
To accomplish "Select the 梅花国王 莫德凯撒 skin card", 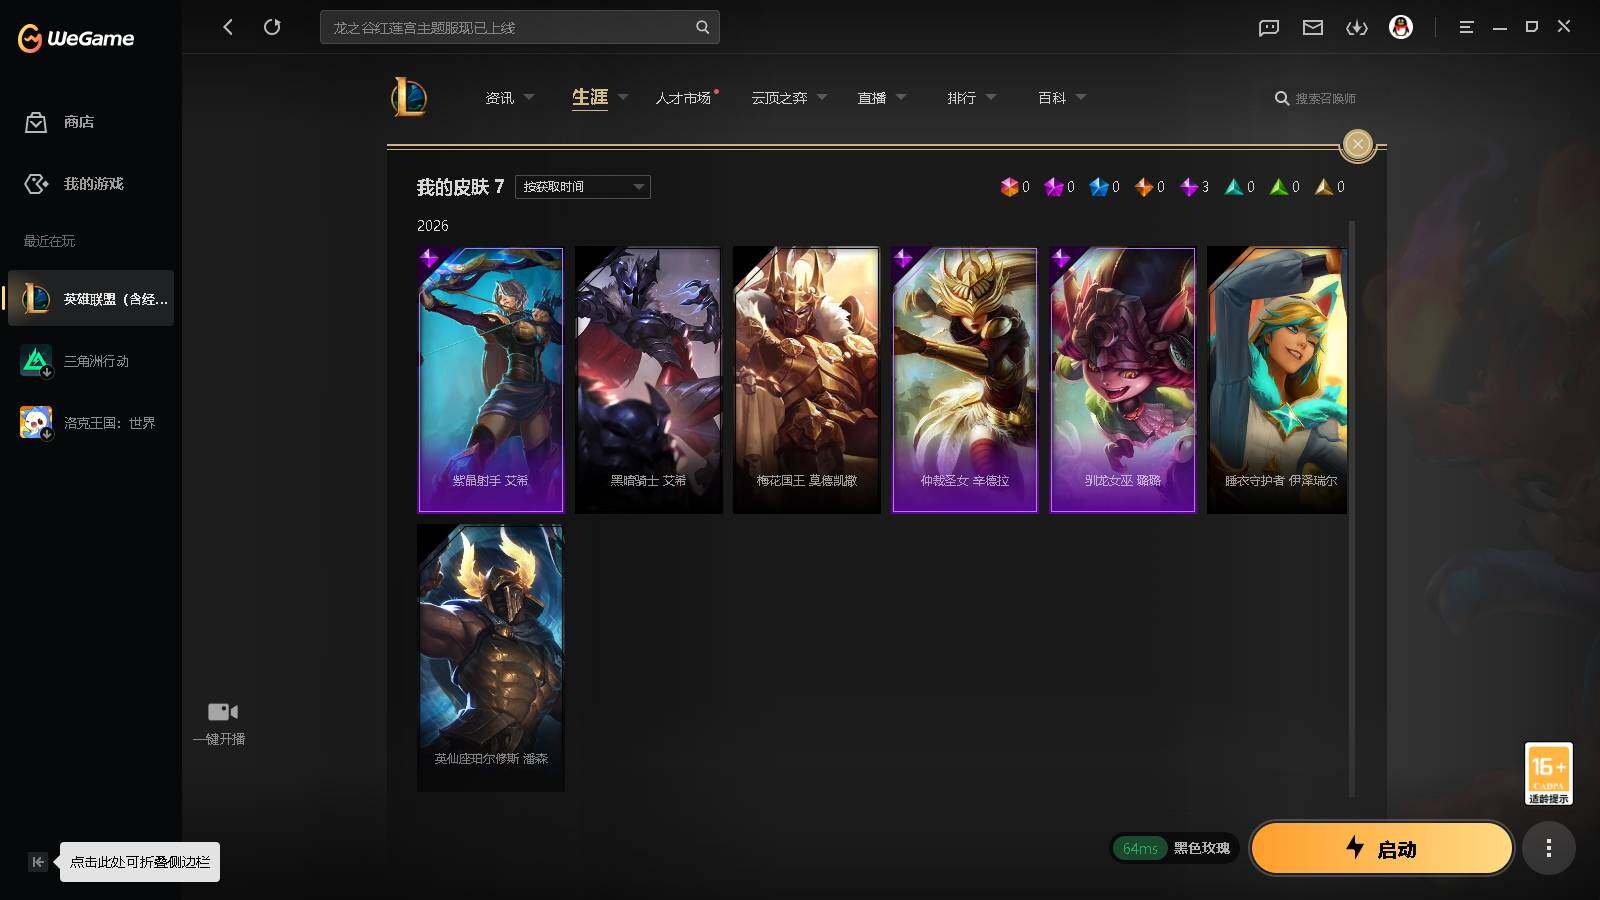I will coord(807,380).
